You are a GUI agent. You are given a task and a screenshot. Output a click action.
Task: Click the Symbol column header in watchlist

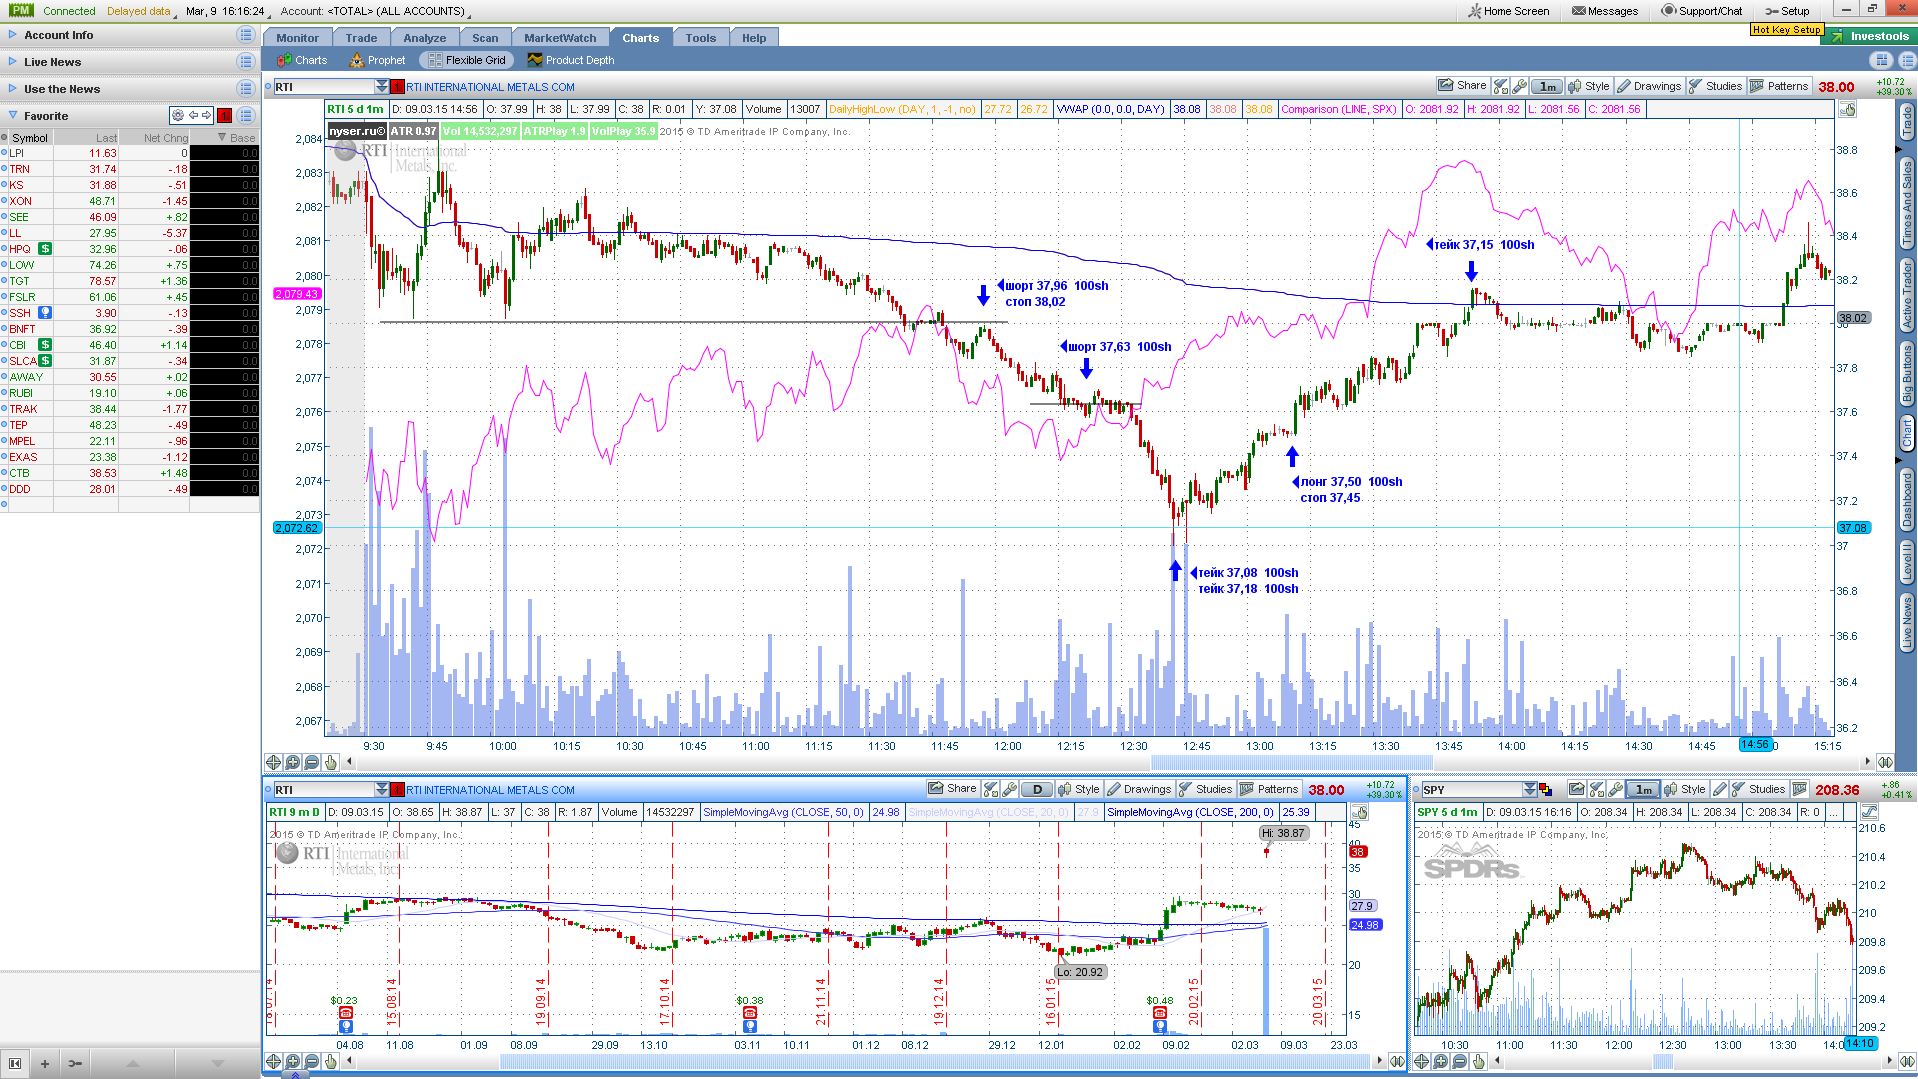click(30, 138)
